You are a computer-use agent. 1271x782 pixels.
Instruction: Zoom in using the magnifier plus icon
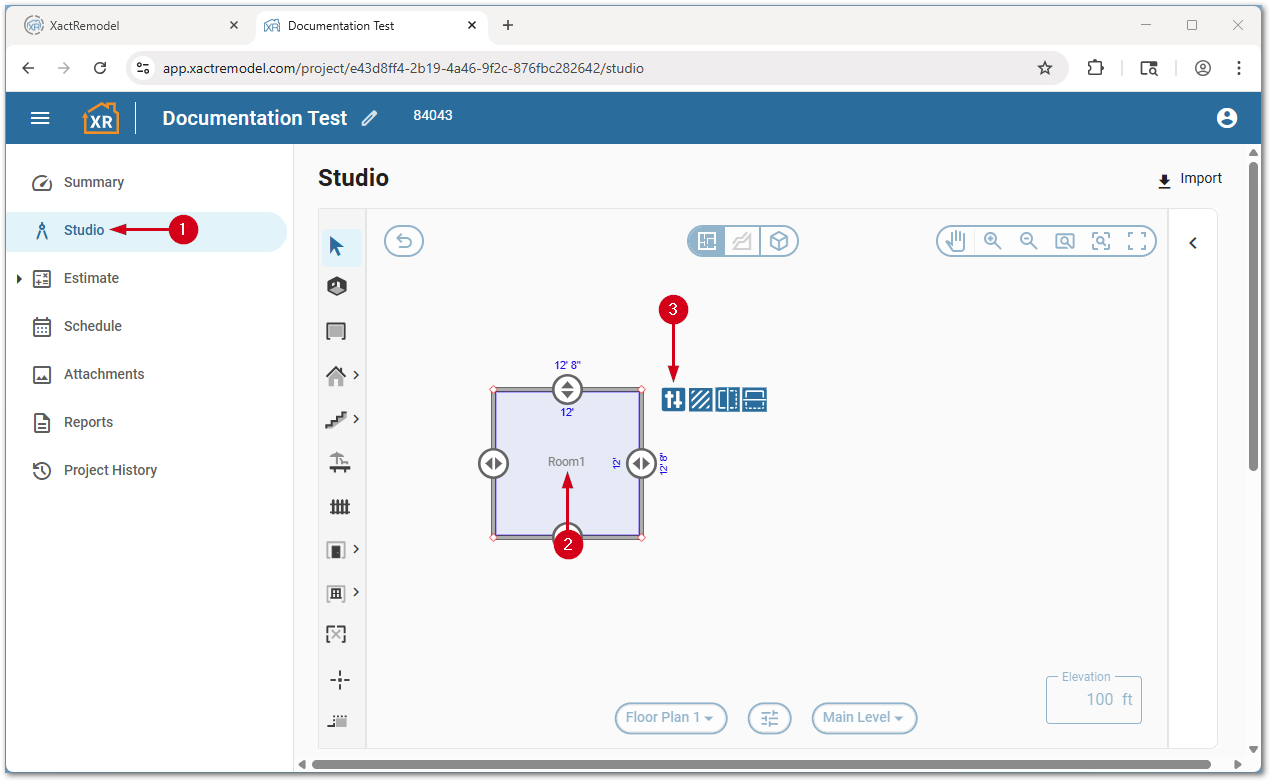pyautogui.click(x=992, y=240)
